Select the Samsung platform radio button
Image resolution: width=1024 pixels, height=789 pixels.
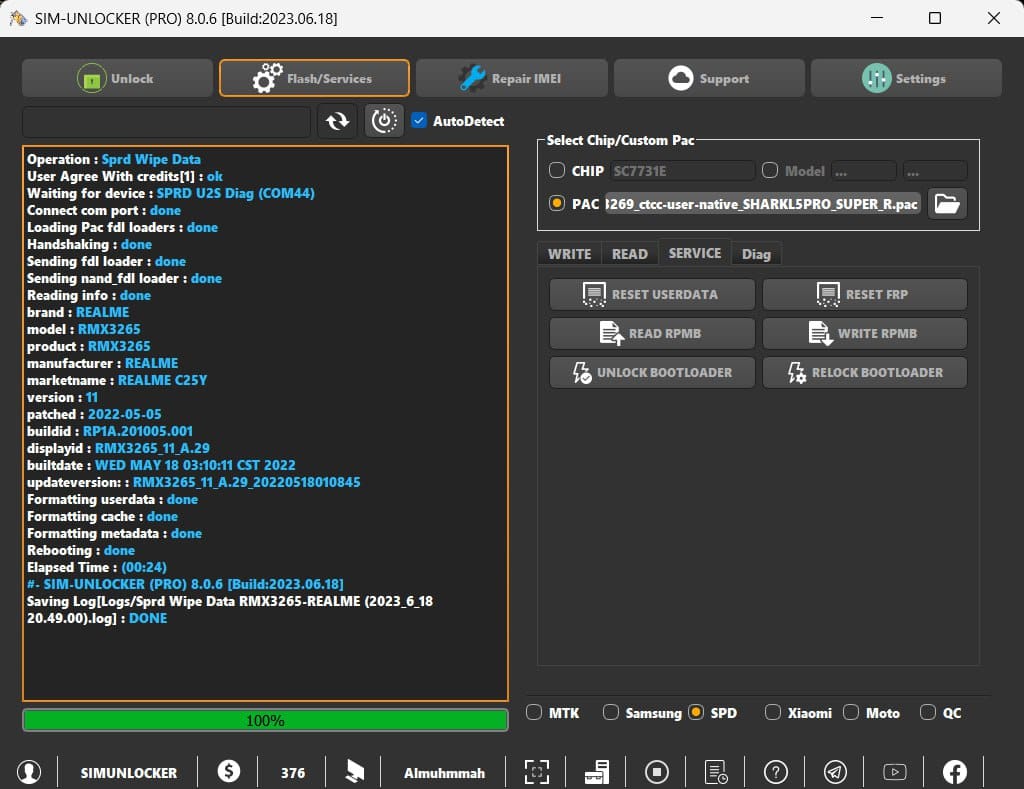click(611, 712)
